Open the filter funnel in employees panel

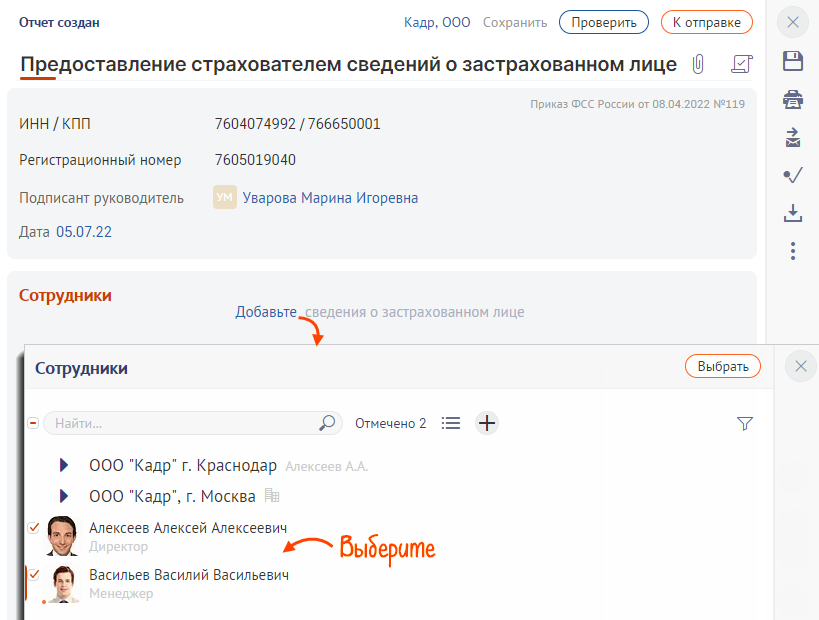pyautogui.click(x=744, y=424)
